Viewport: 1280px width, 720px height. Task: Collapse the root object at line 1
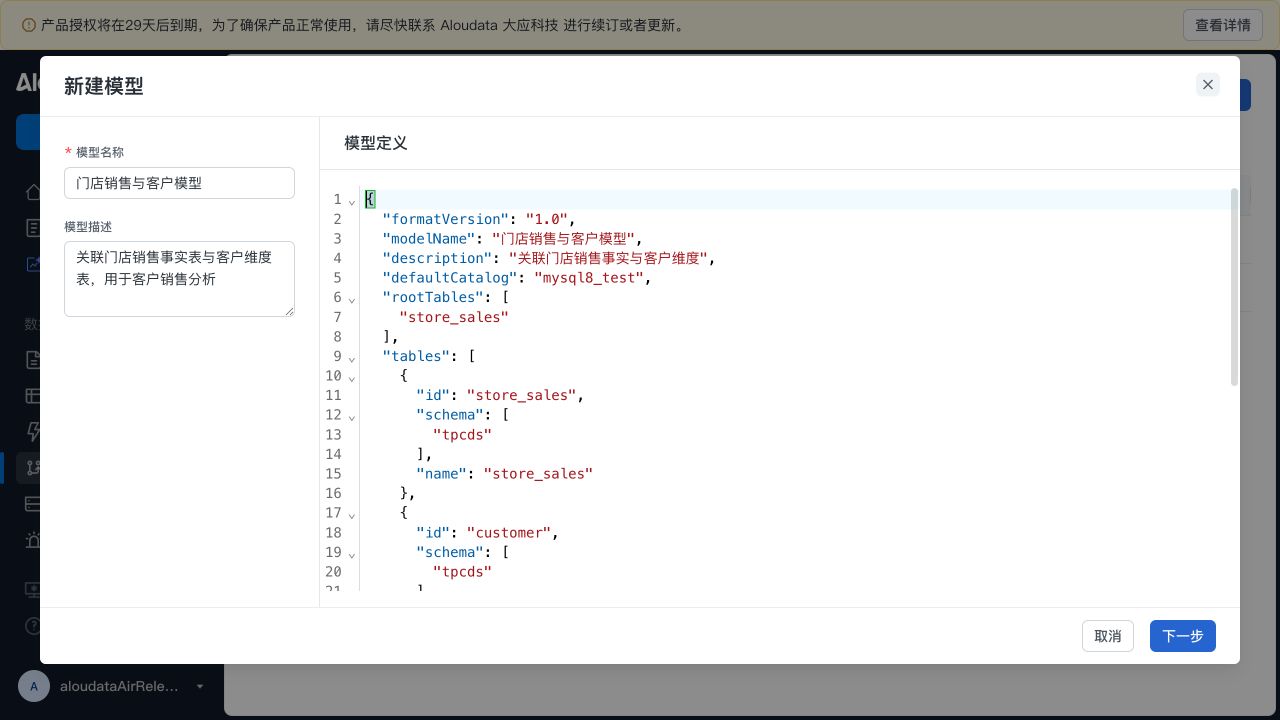click(x=352, y=201)
